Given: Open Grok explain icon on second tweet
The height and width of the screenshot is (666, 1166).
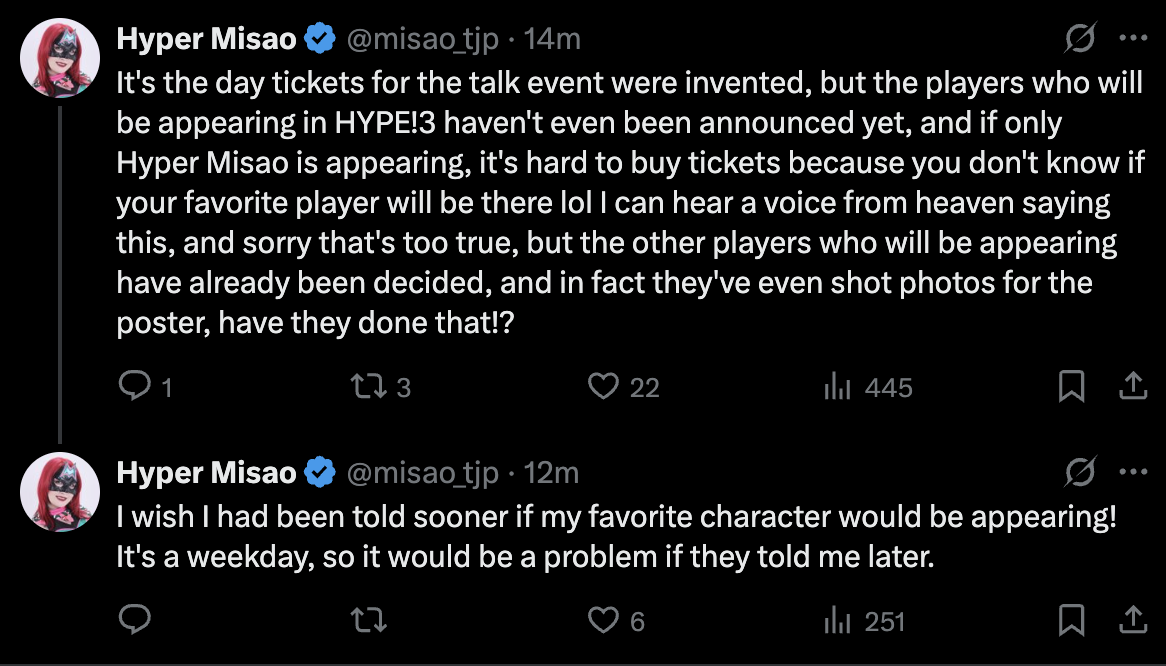Looking at the screenshot, I should tap(1079, 472).
